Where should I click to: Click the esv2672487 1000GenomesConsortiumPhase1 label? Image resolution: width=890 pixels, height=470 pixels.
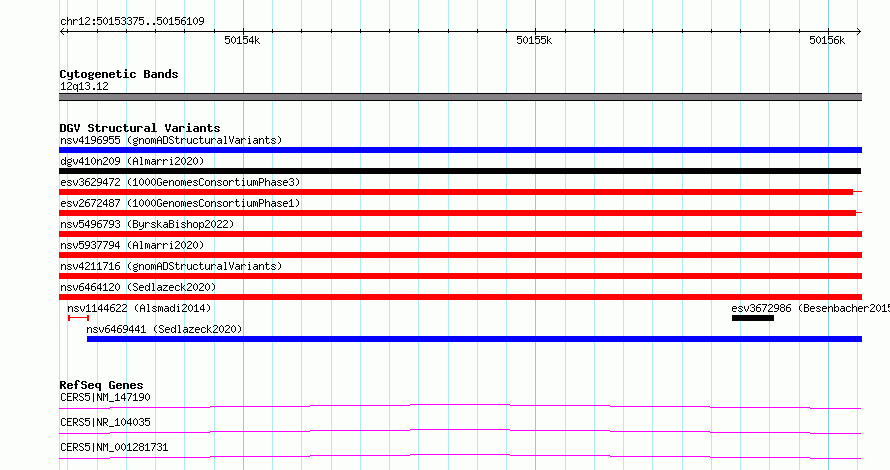(180, 203)
